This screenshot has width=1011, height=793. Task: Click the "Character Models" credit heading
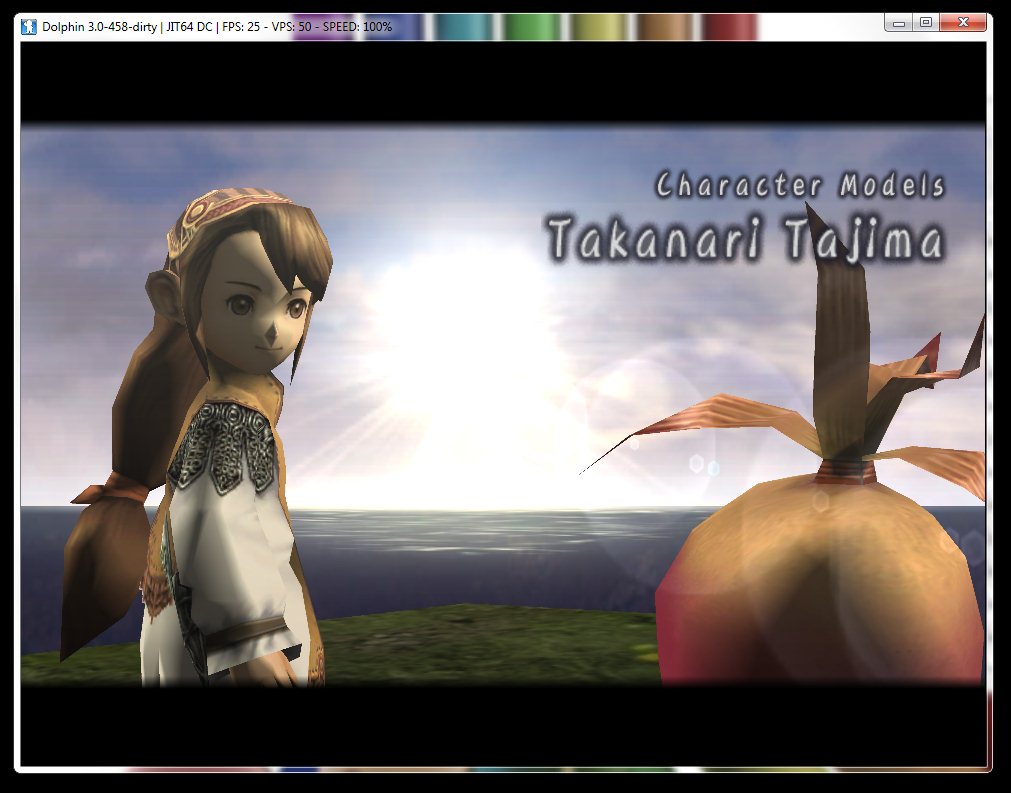coord(799,185)
